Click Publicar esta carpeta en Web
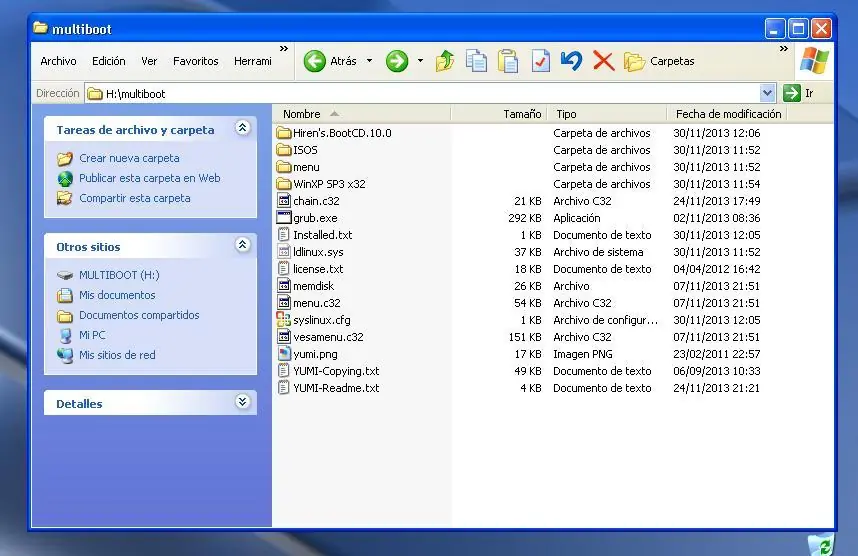 [149, 178]
